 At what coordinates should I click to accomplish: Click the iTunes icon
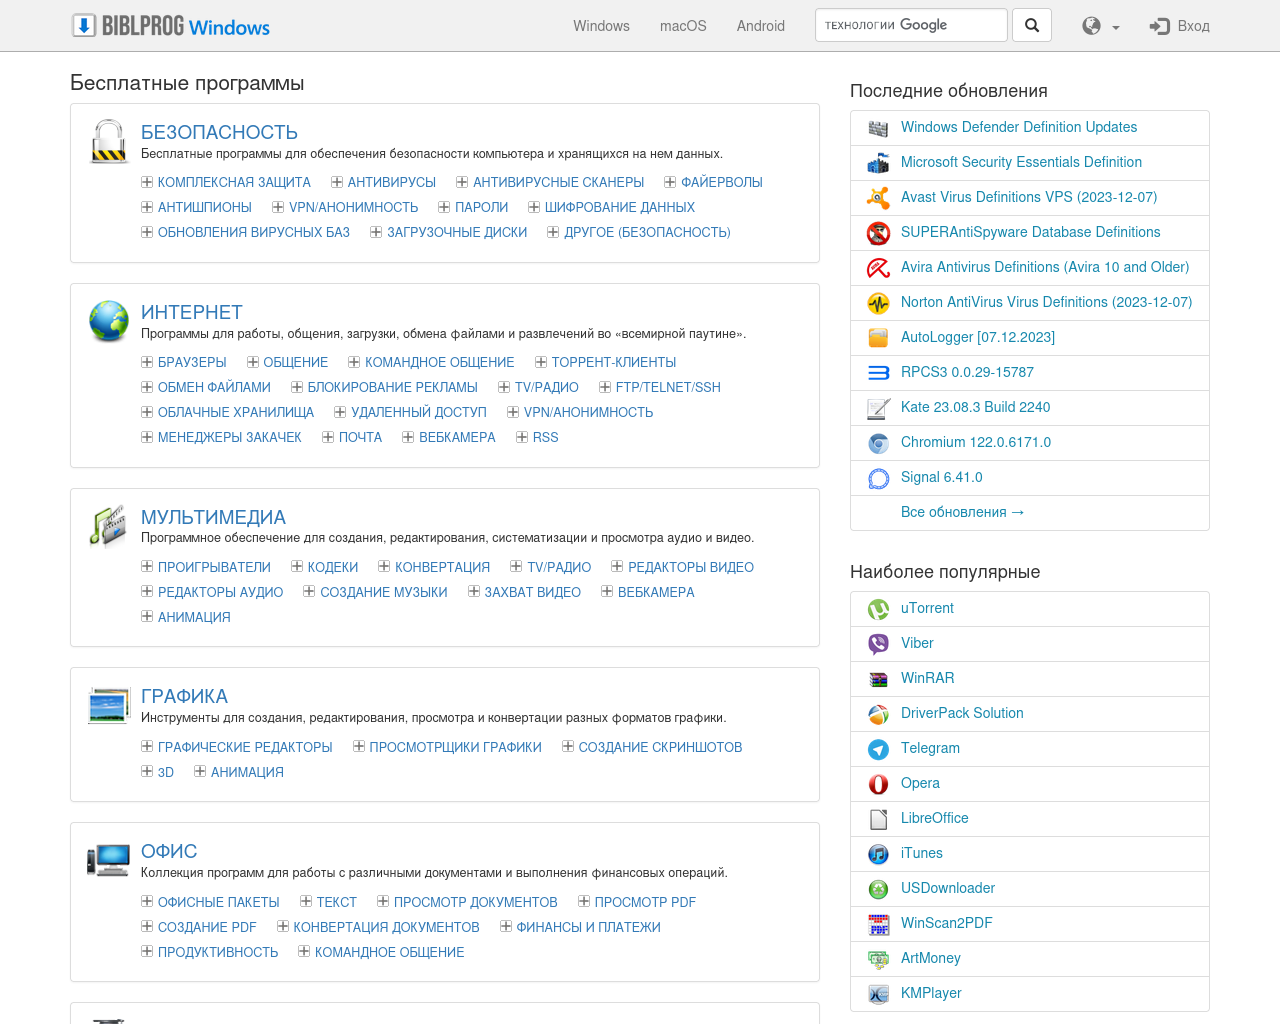(x=878, y=854)
